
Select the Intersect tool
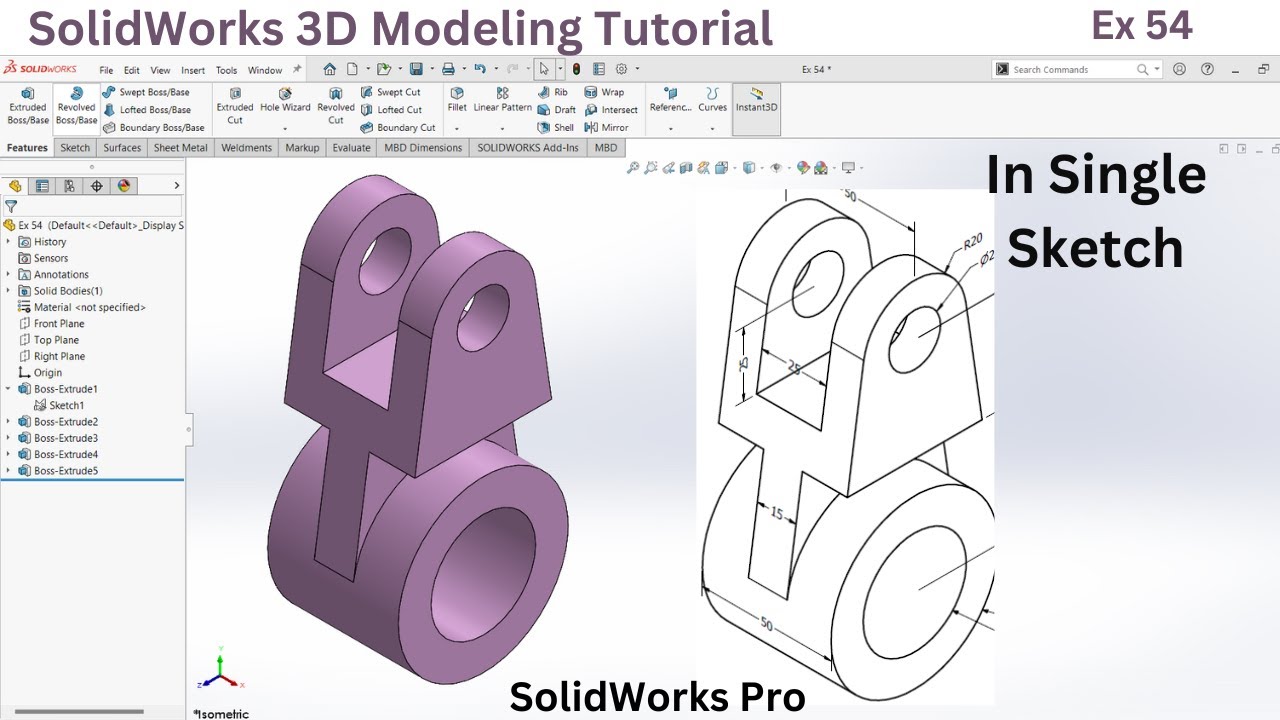click(x=611, y=110)
